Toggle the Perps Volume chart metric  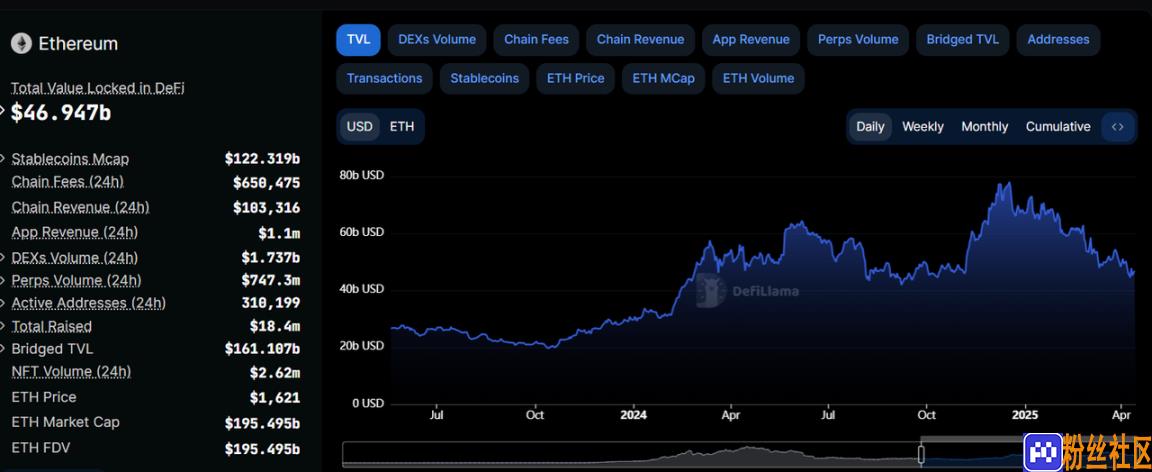[858, 40]
